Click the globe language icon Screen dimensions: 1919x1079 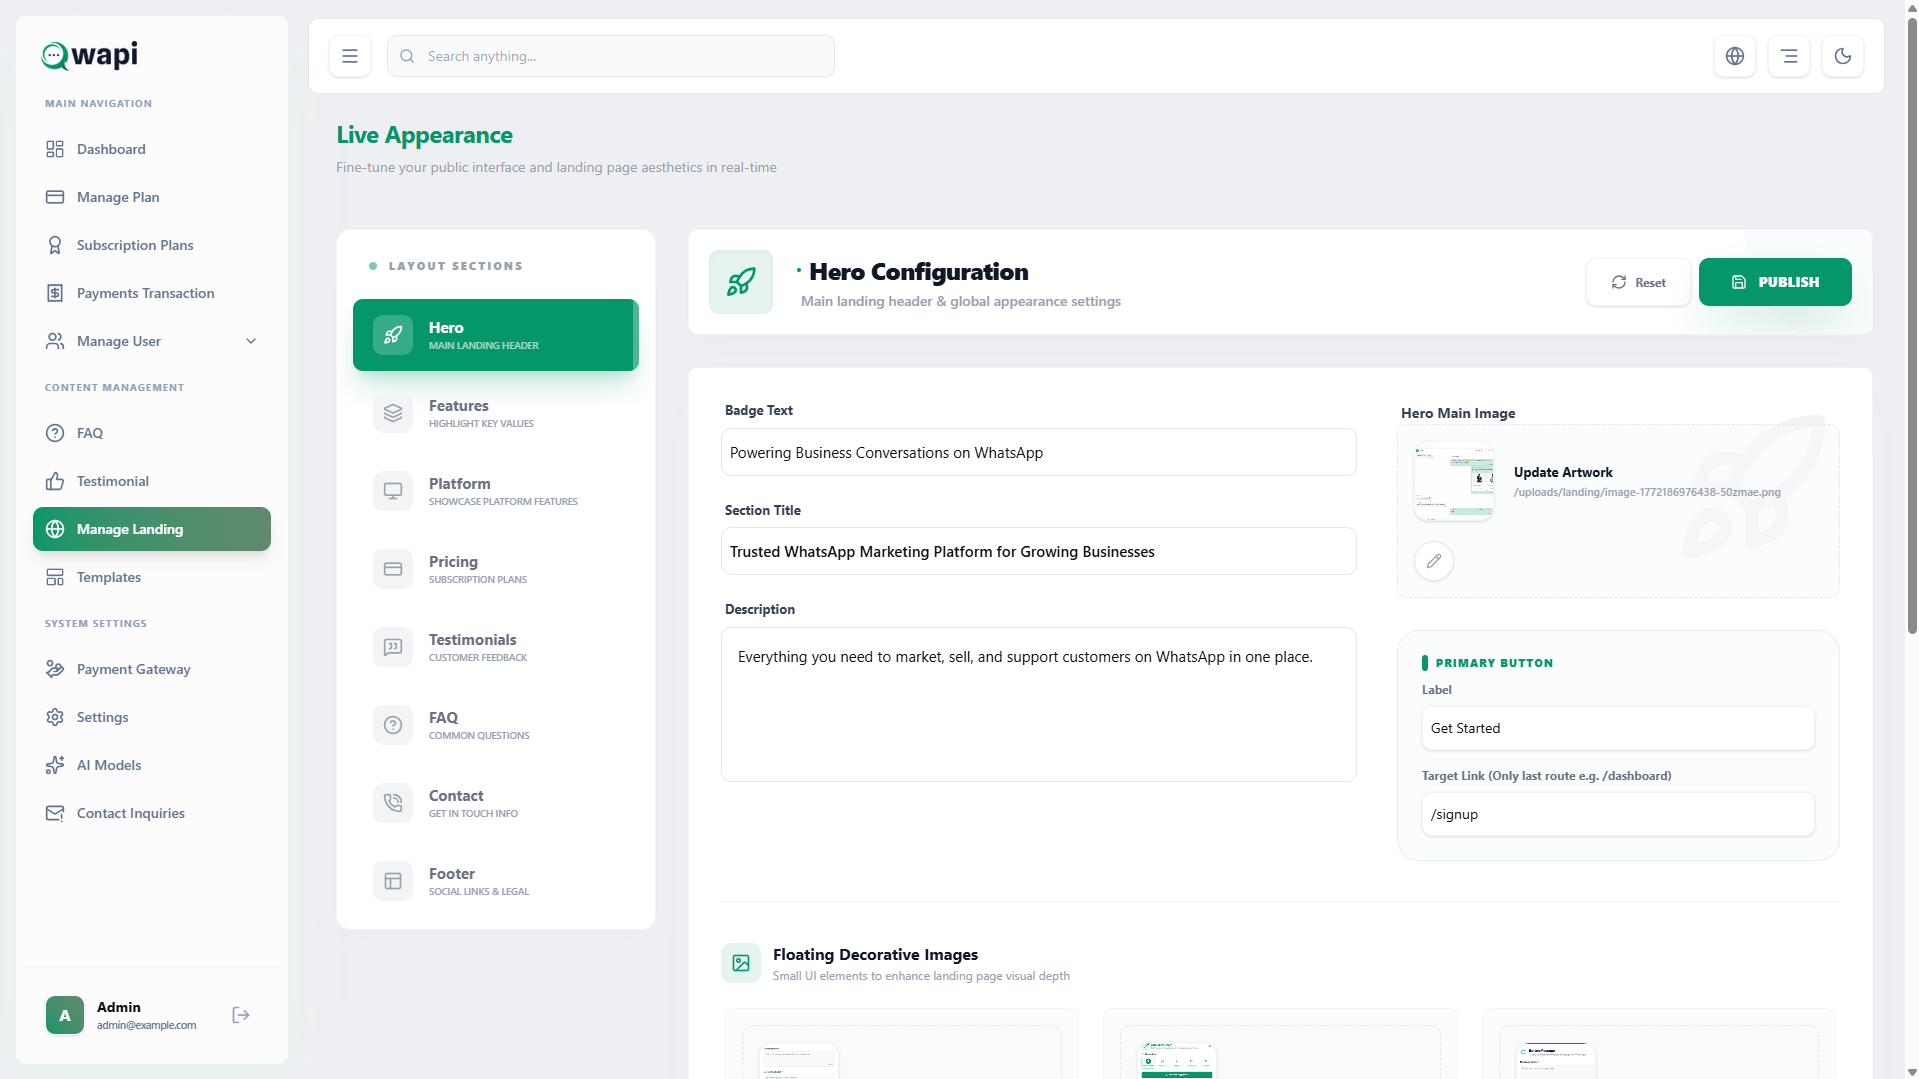tap(1735, 56)
